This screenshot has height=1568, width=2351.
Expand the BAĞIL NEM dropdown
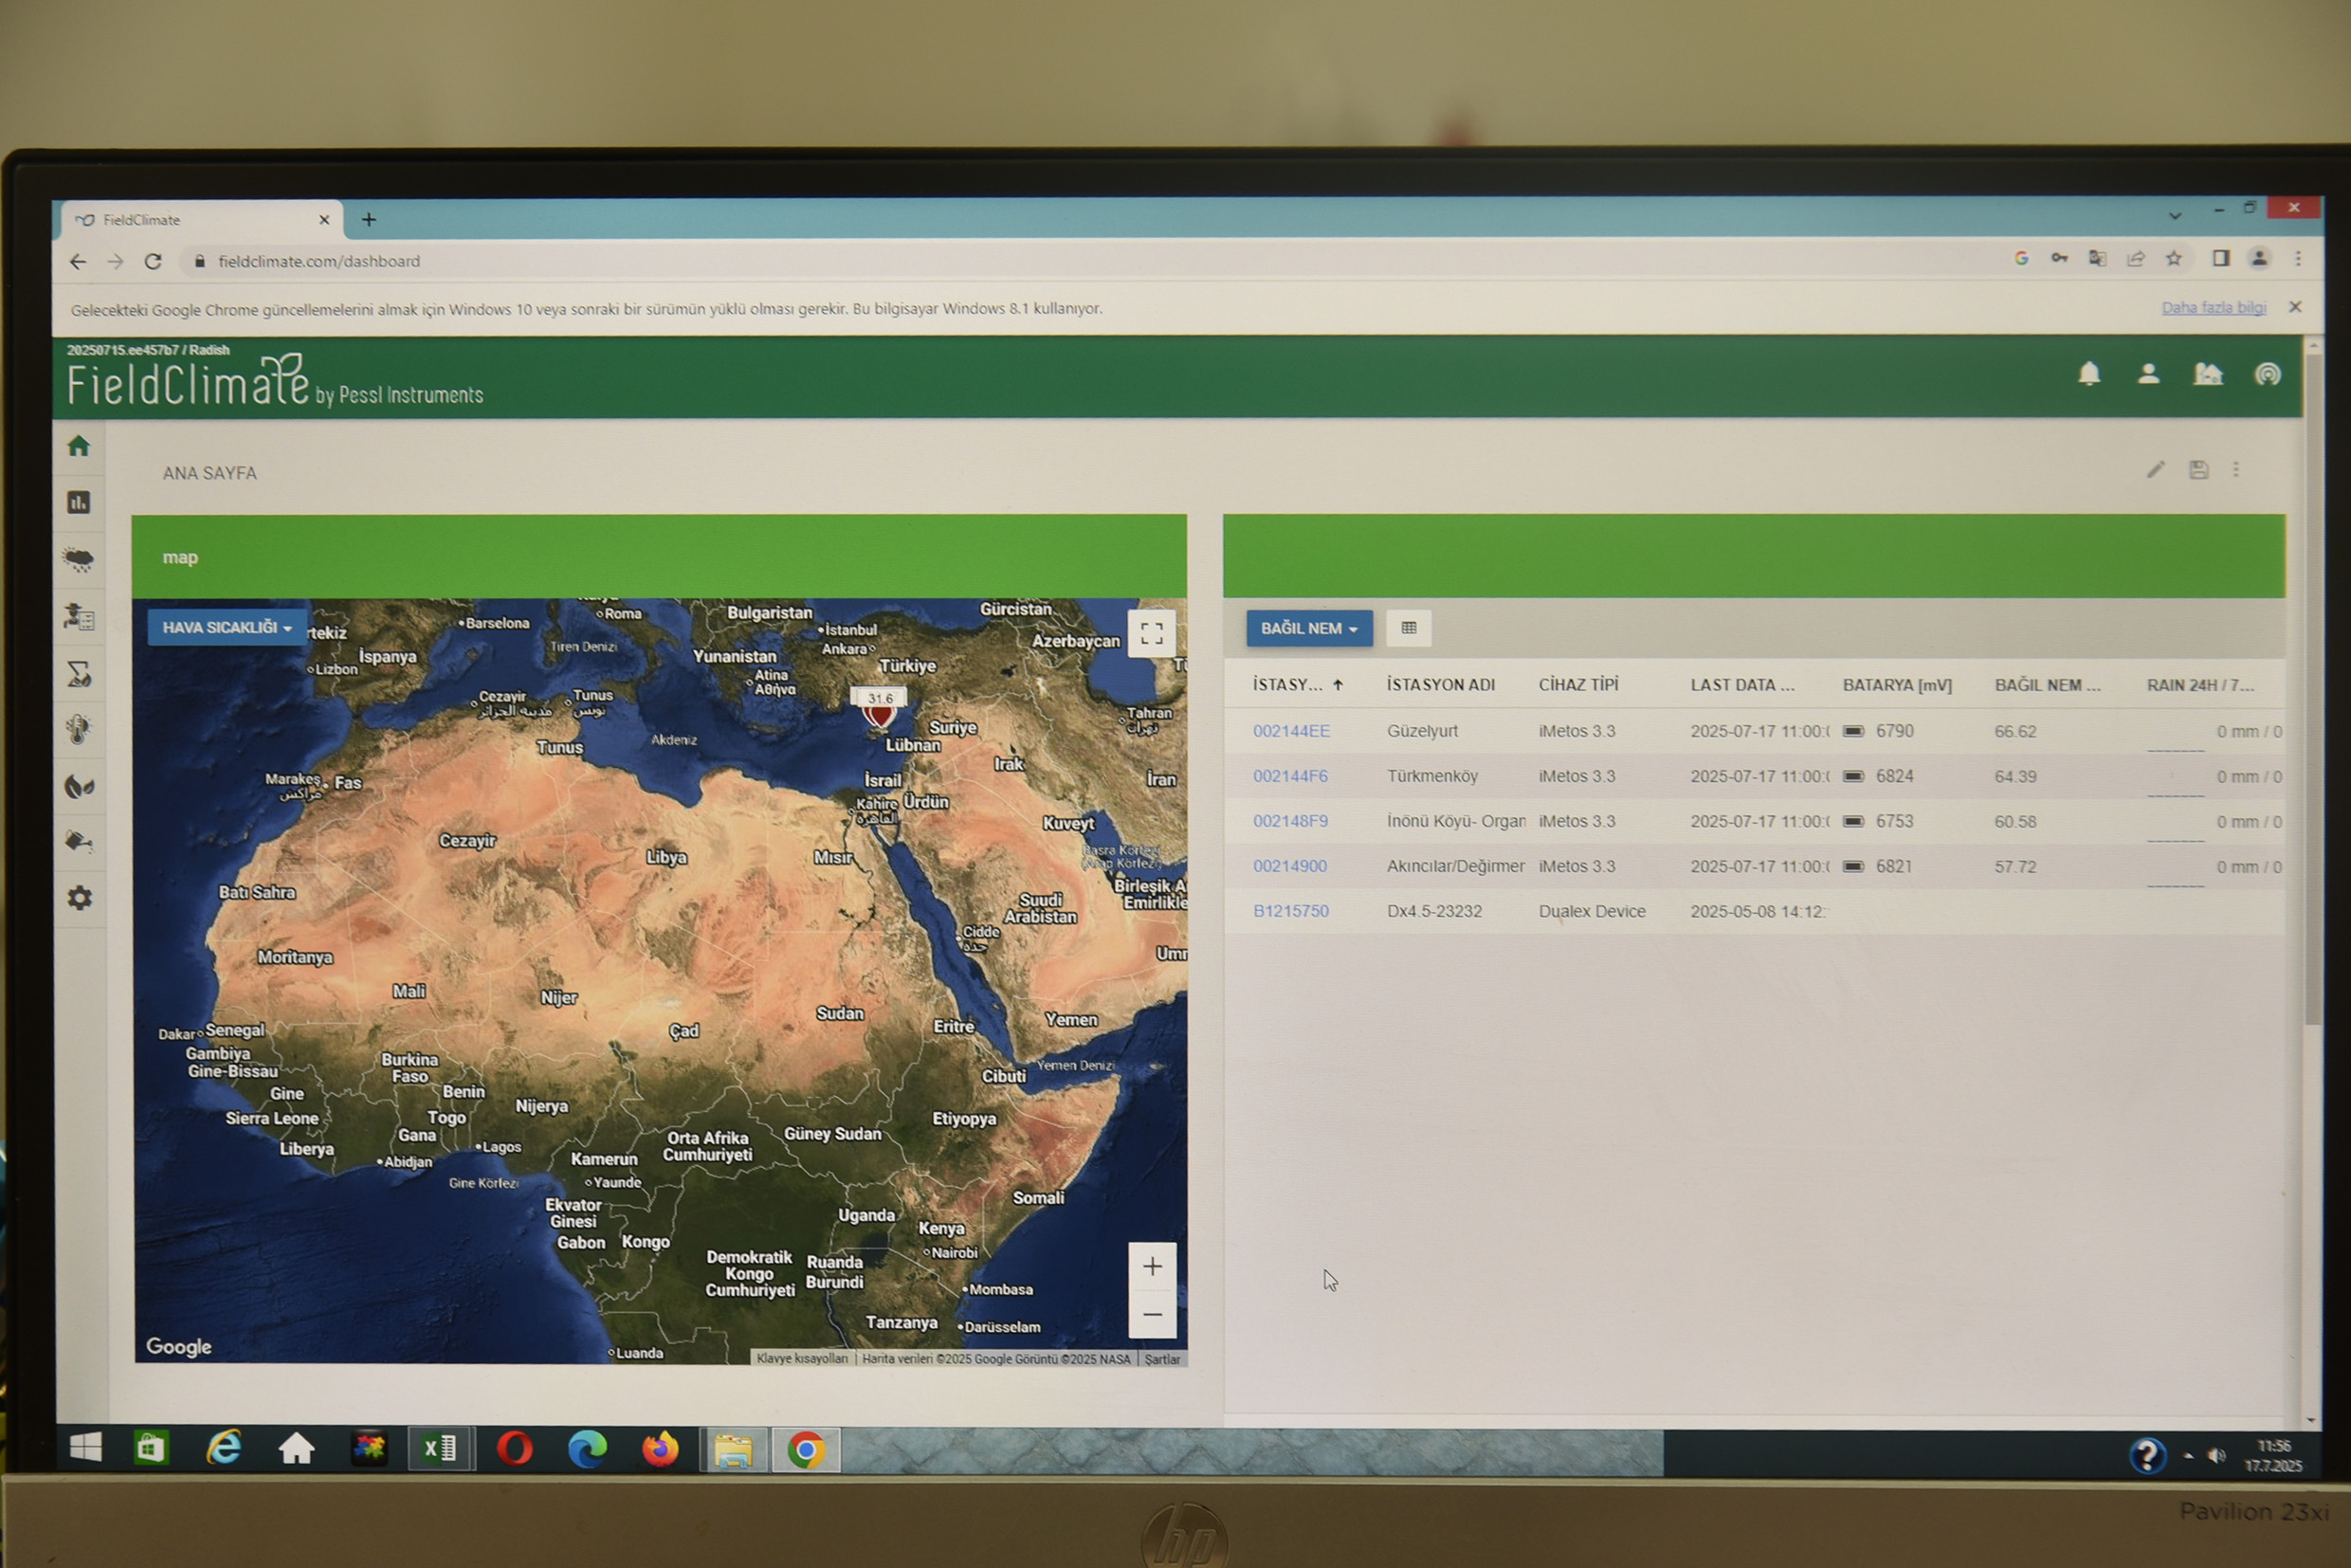pyautogui.click(x=1308, y=628)
